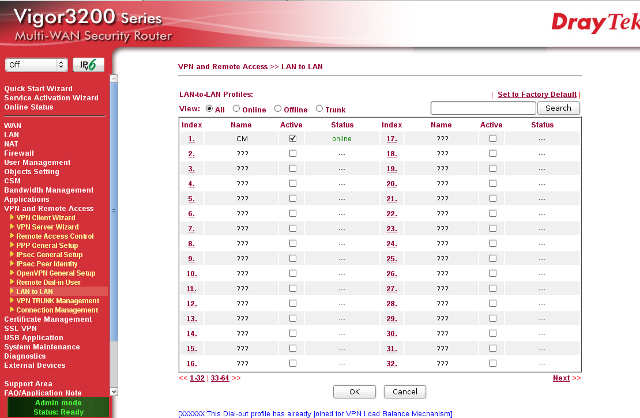640x418 pixels.
Task: Click the DrayTek logo
Action: (596, 22)
